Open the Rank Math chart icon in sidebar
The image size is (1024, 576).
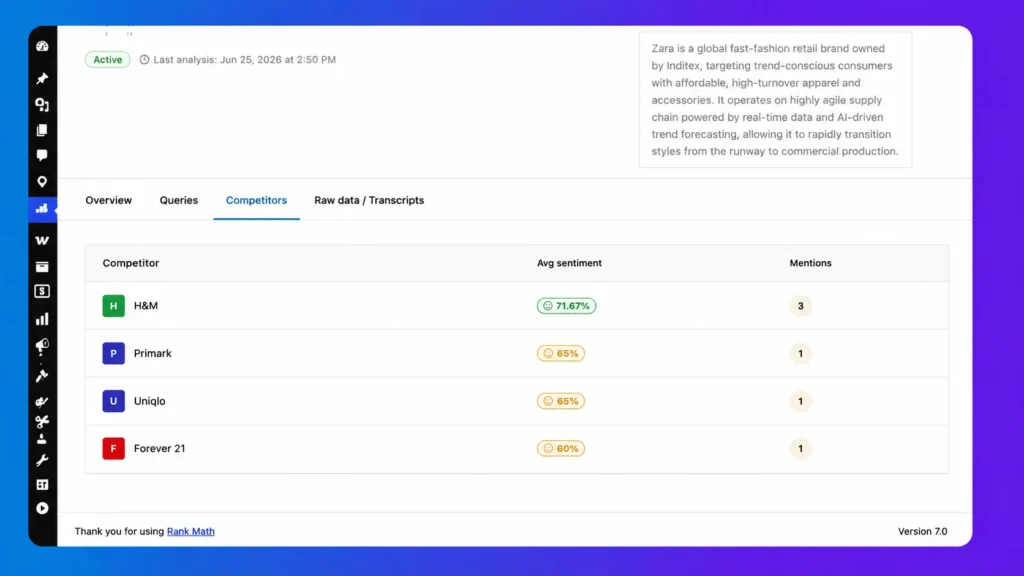(x=42, y=209)
